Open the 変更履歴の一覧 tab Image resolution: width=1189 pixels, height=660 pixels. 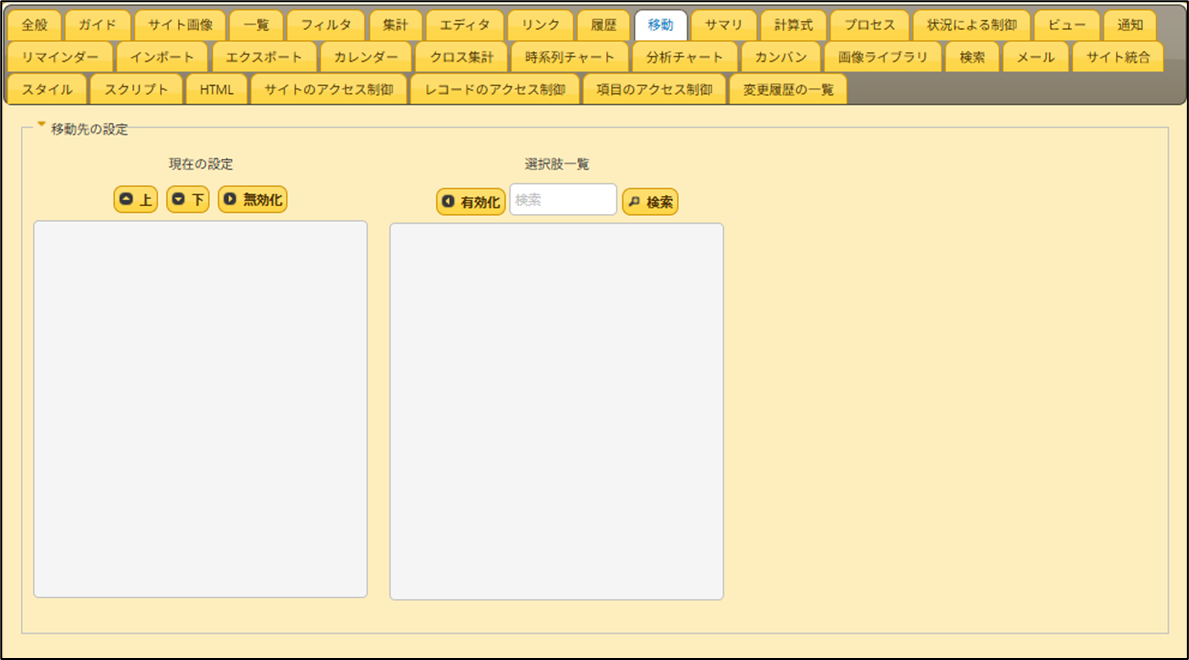(x=788, y=89)
